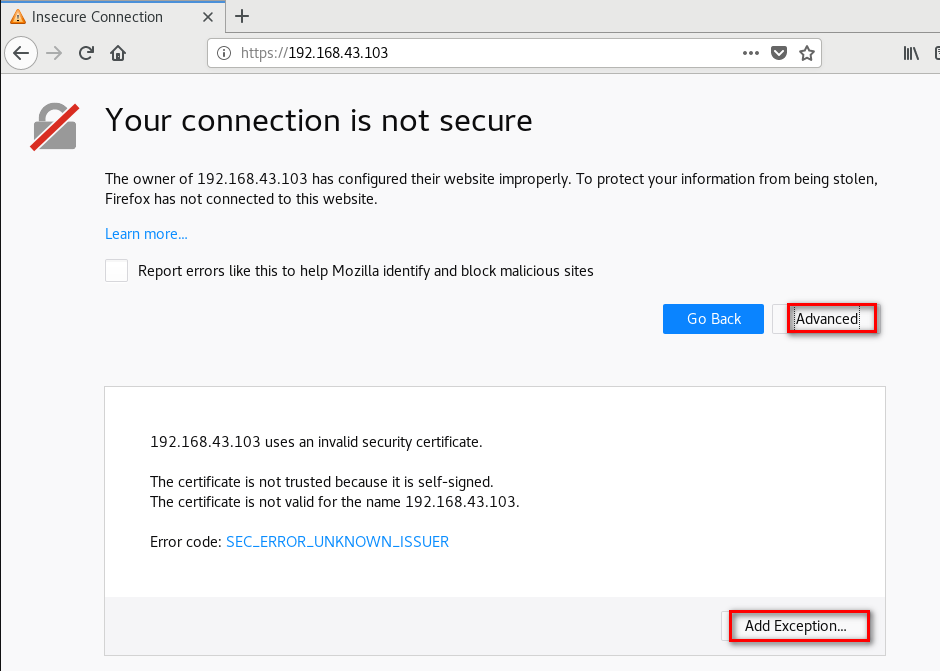940x671 pixels.
Task: Click the 'Your connection is not secure' heading
Action: [318, 121]
